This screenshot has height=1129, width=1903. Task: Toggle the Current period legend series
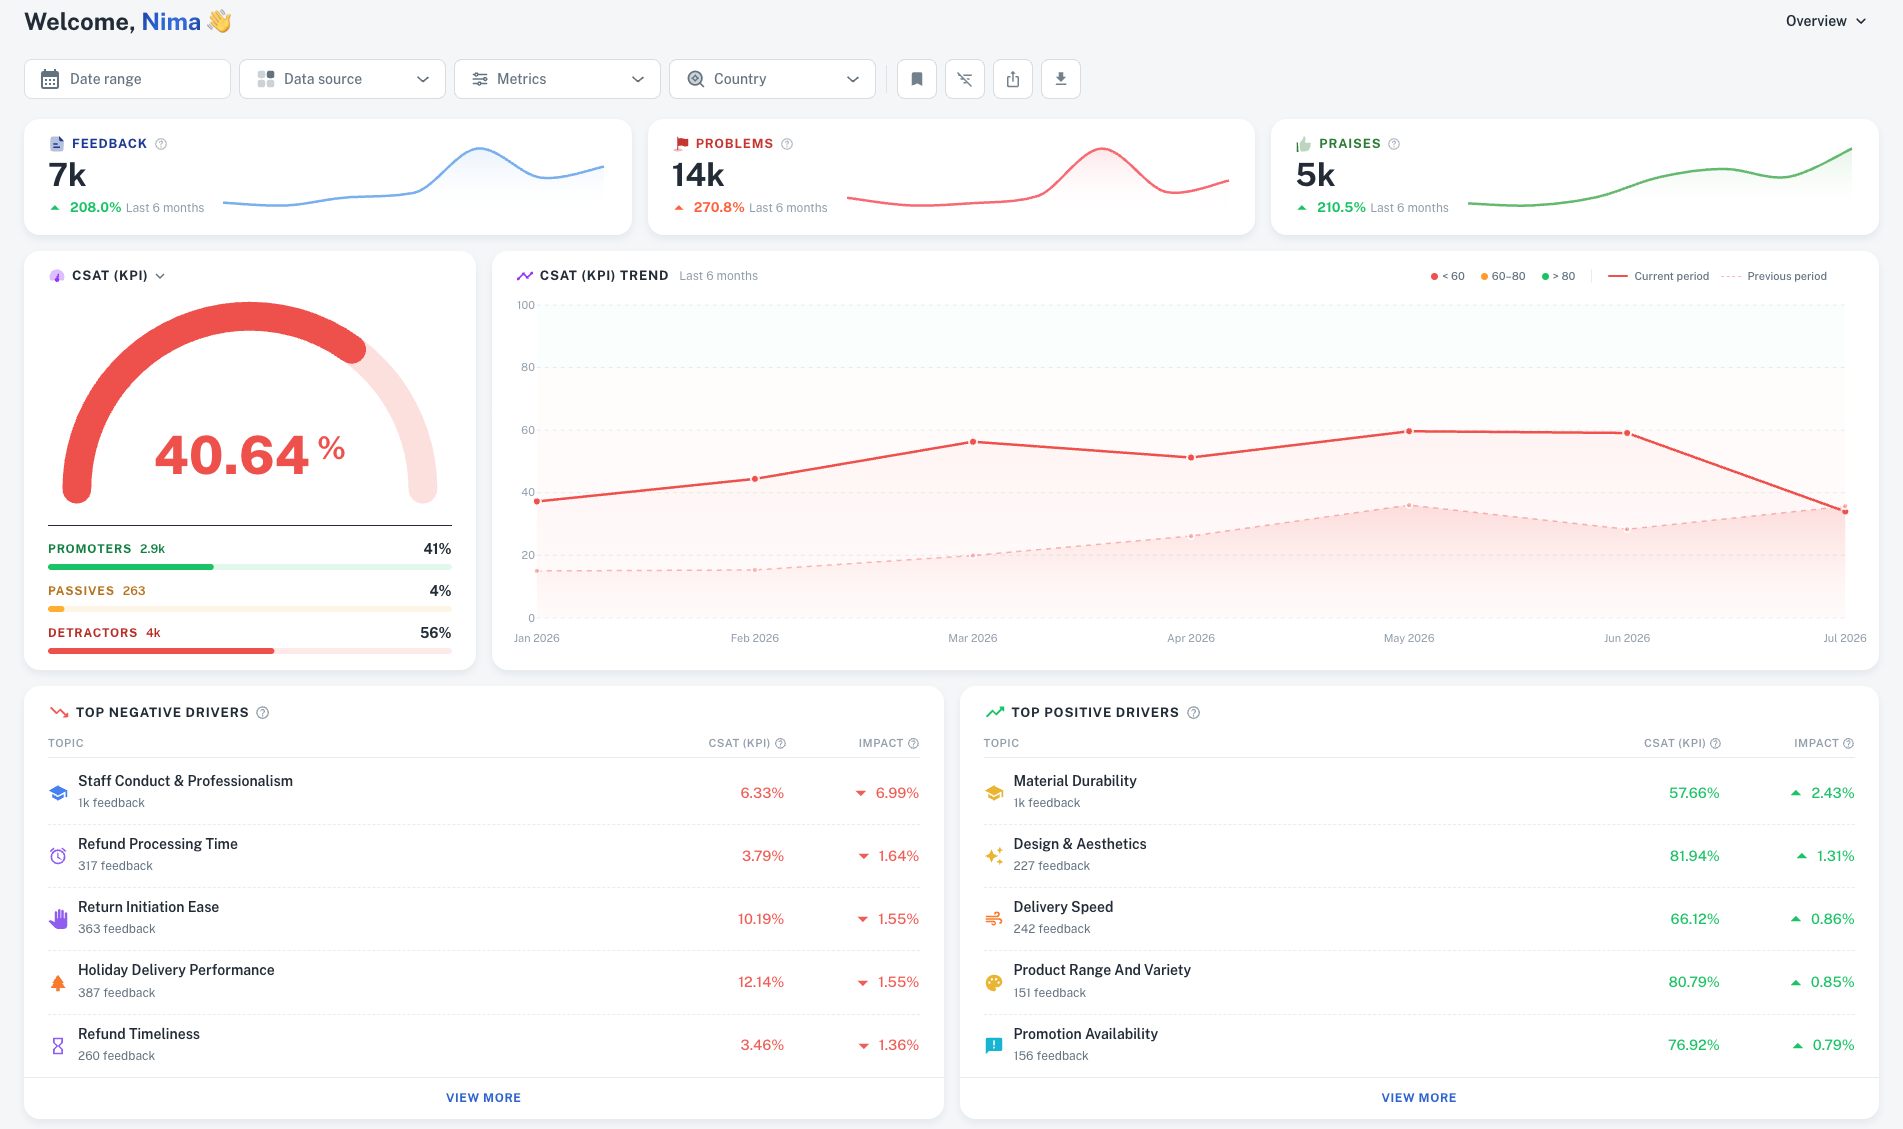(1659, 276)
